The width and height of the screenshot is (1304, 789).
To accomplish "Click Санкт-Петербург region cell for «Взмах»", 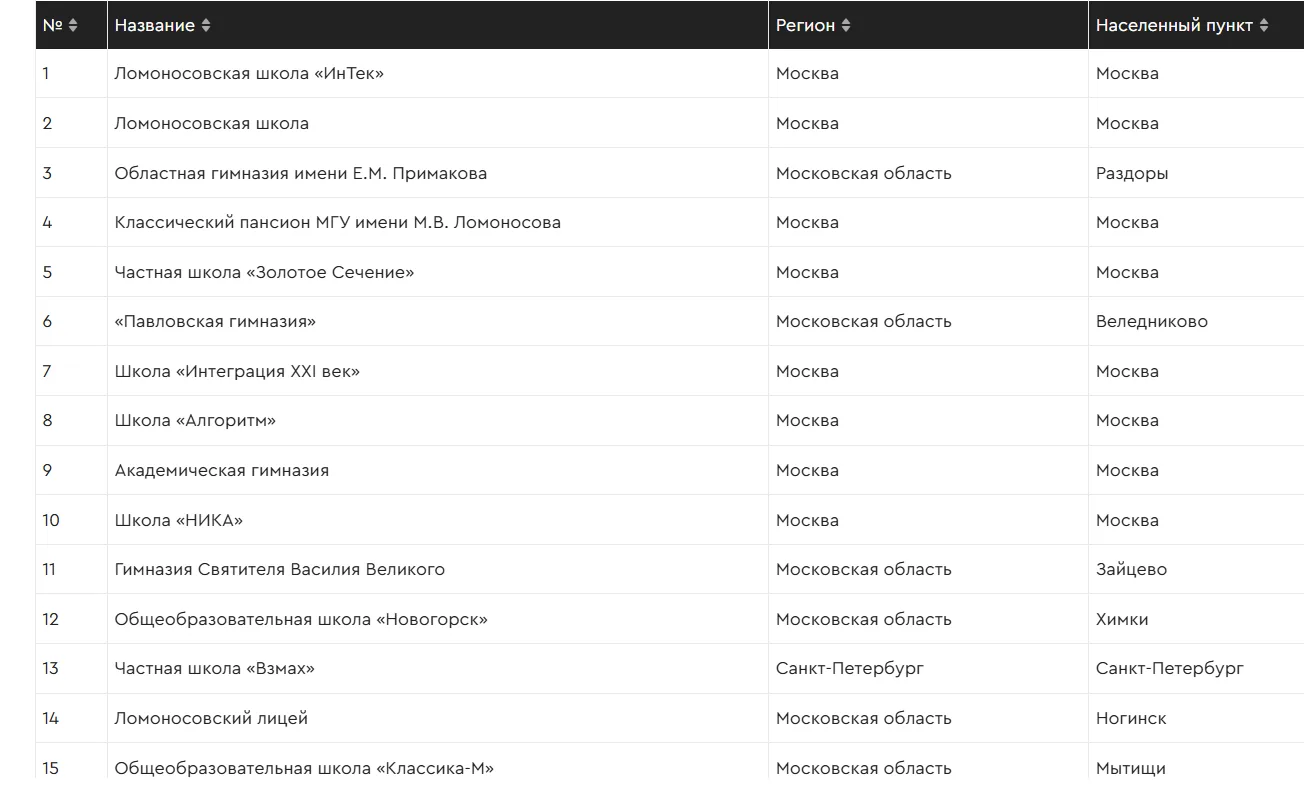I will click(x=928, y=669).
